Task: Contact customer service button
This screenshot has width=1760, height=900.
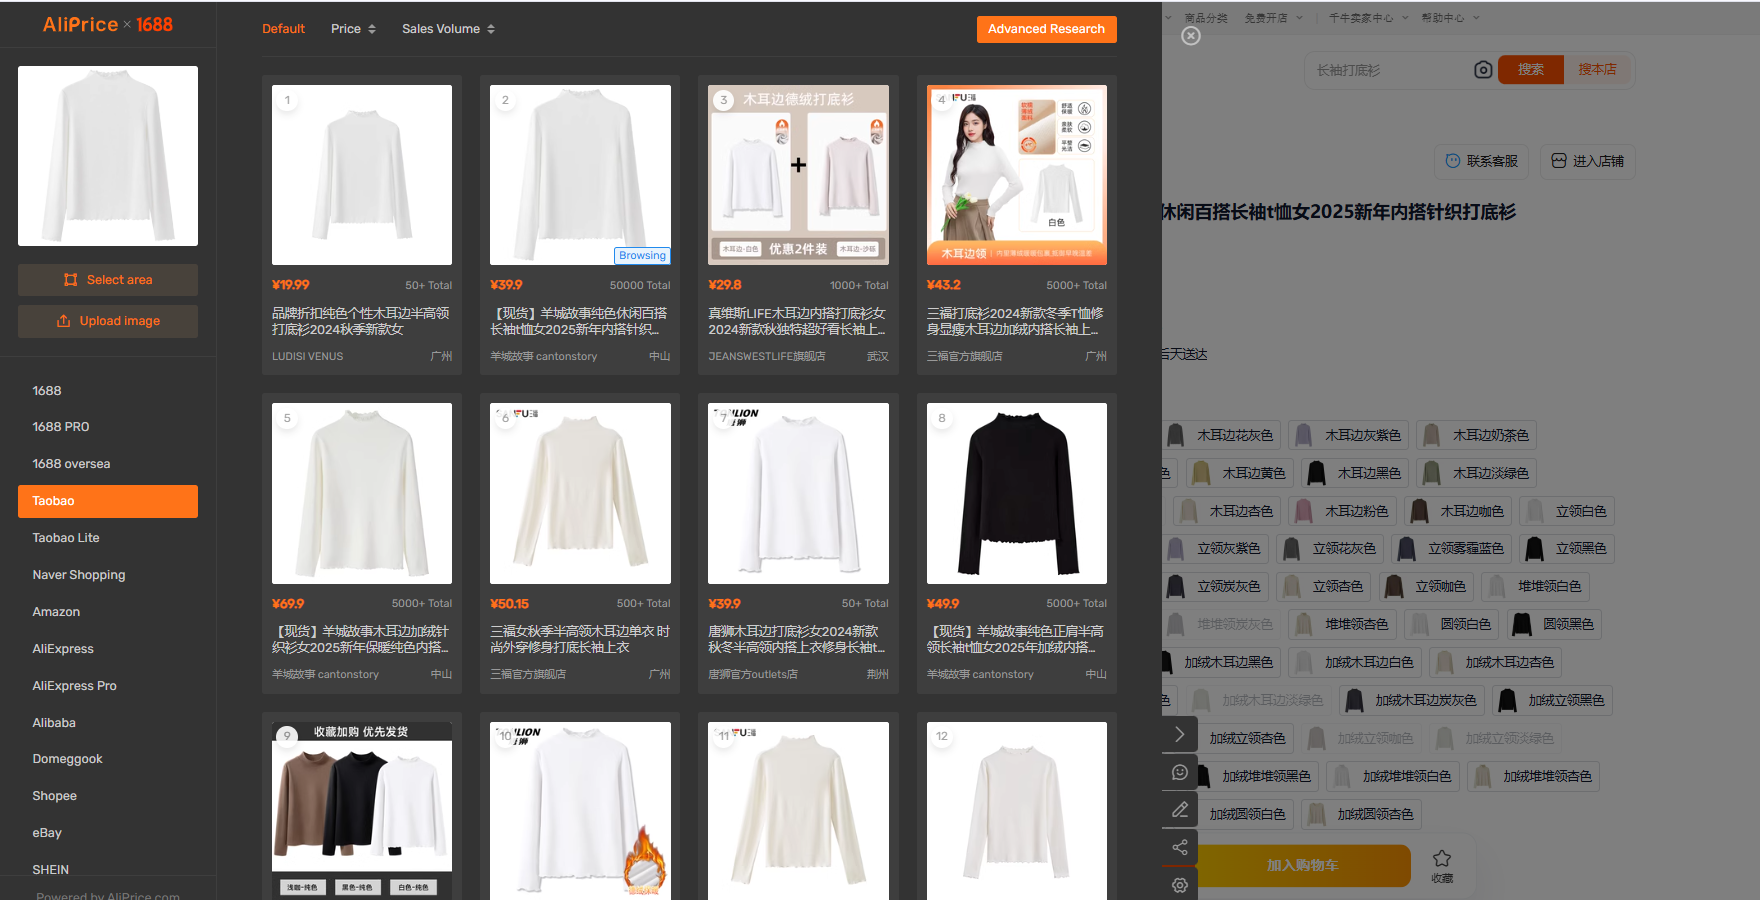Action: point(1482,161)
